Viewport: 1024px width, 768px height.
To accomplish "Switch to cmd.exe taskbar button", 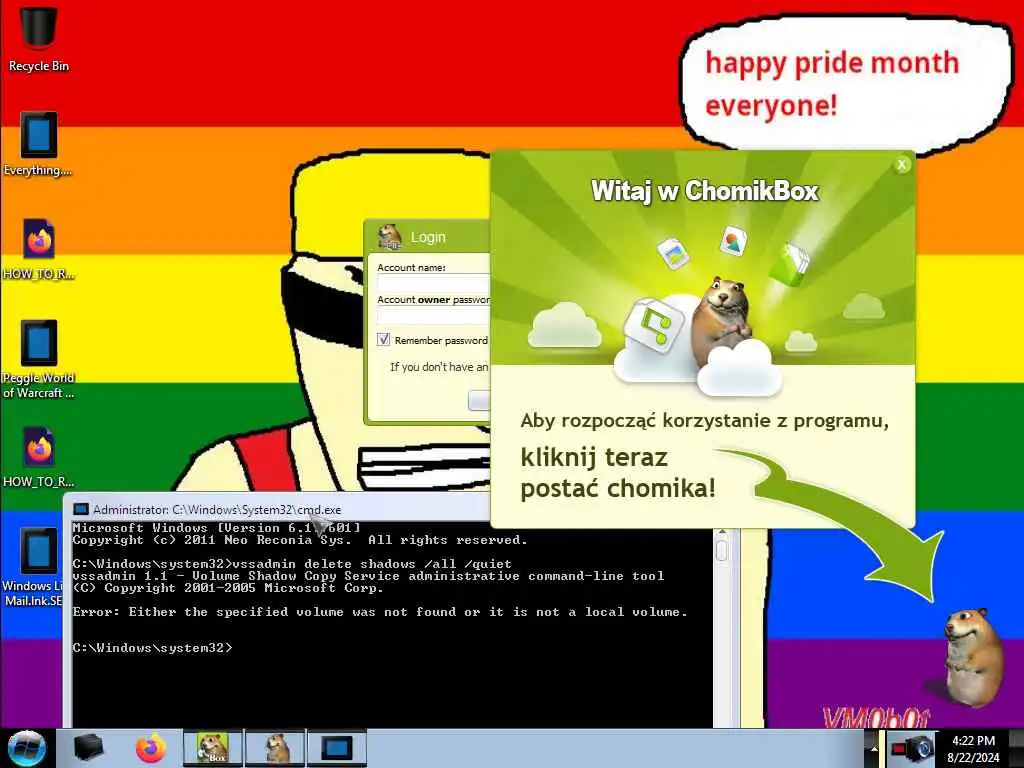I will pyautogui.click(x=337, y=748).
